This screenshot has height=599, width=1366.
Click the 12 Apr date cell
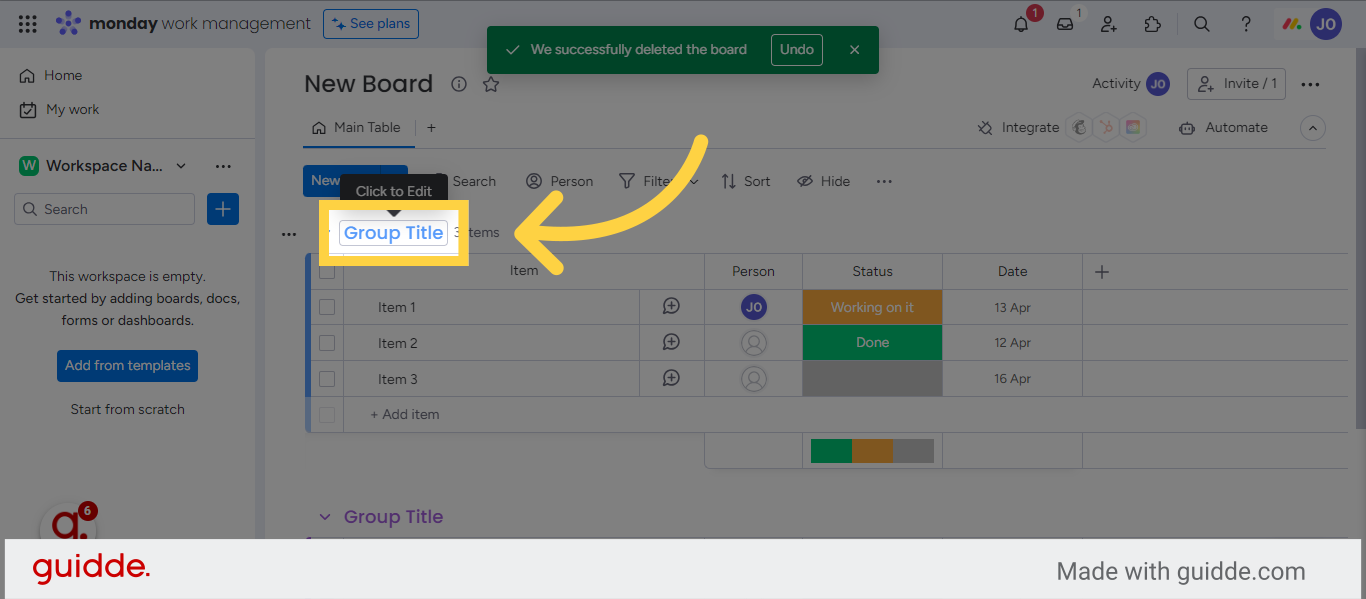tap(1012, 343)
